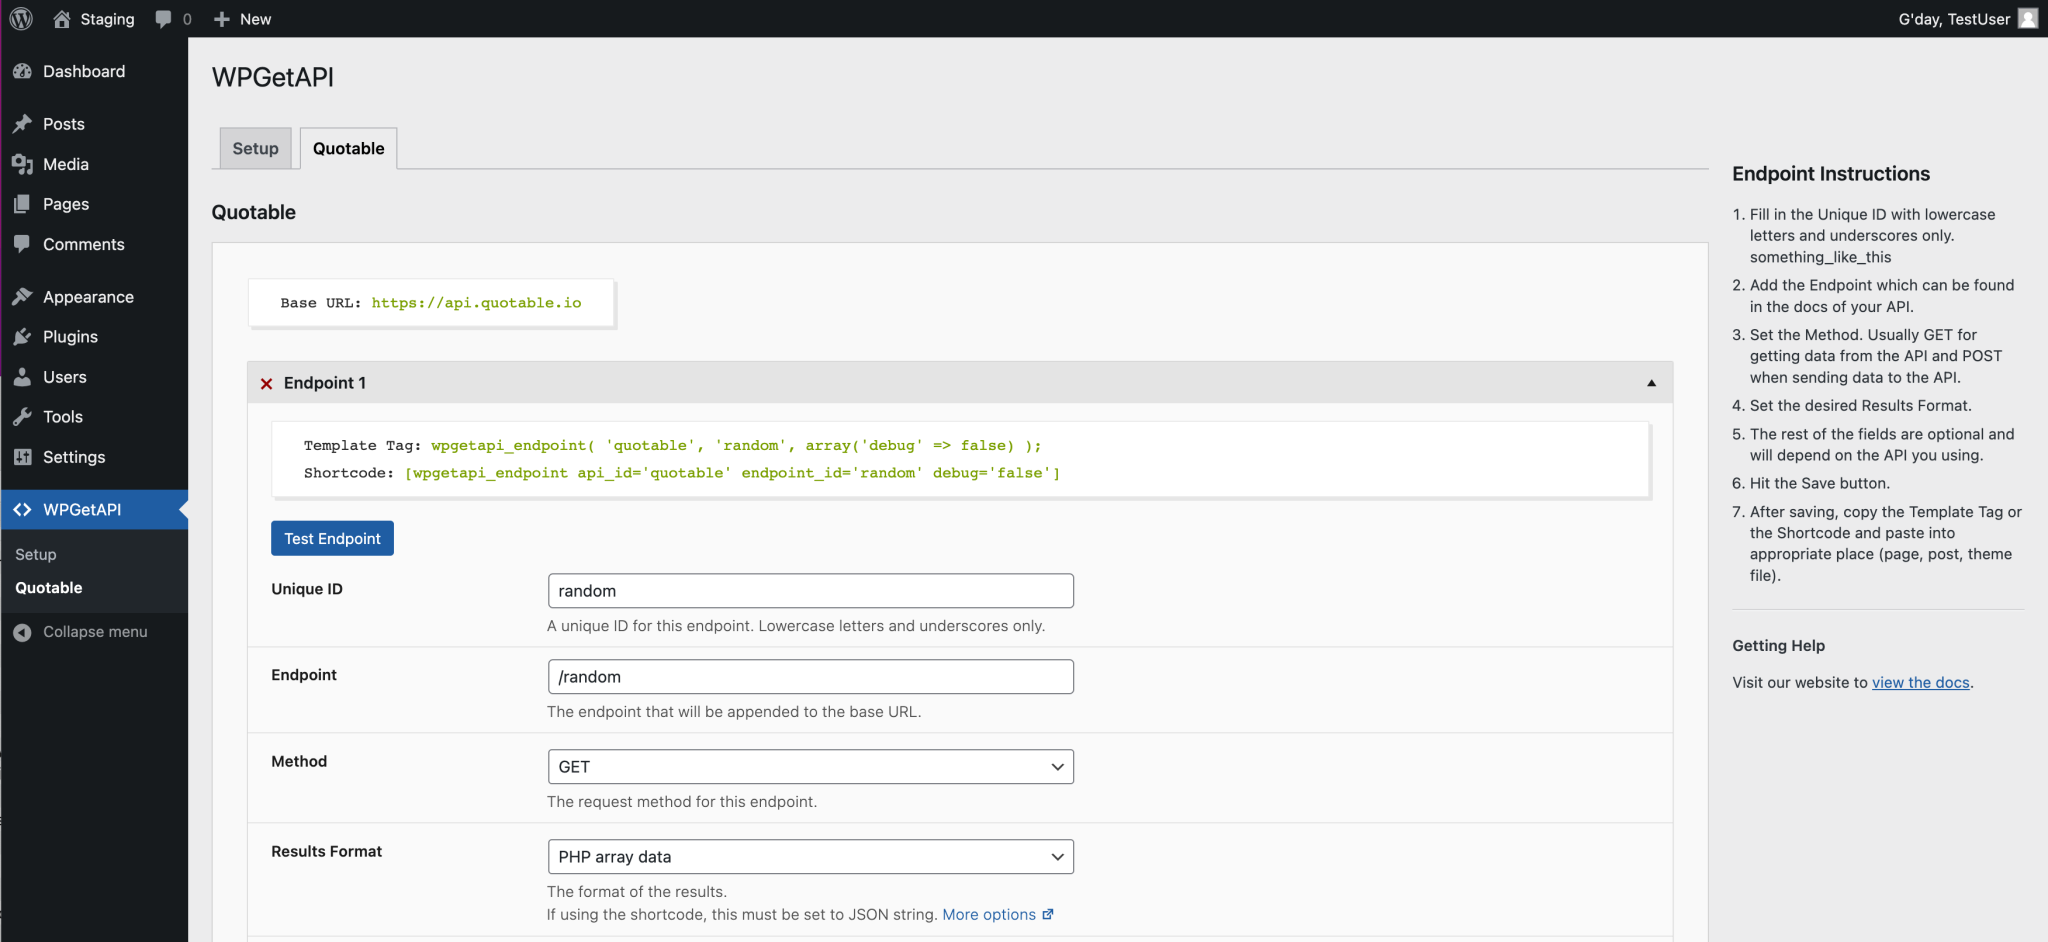
Task: Open the Method dropdown
Action: [809, 766]
